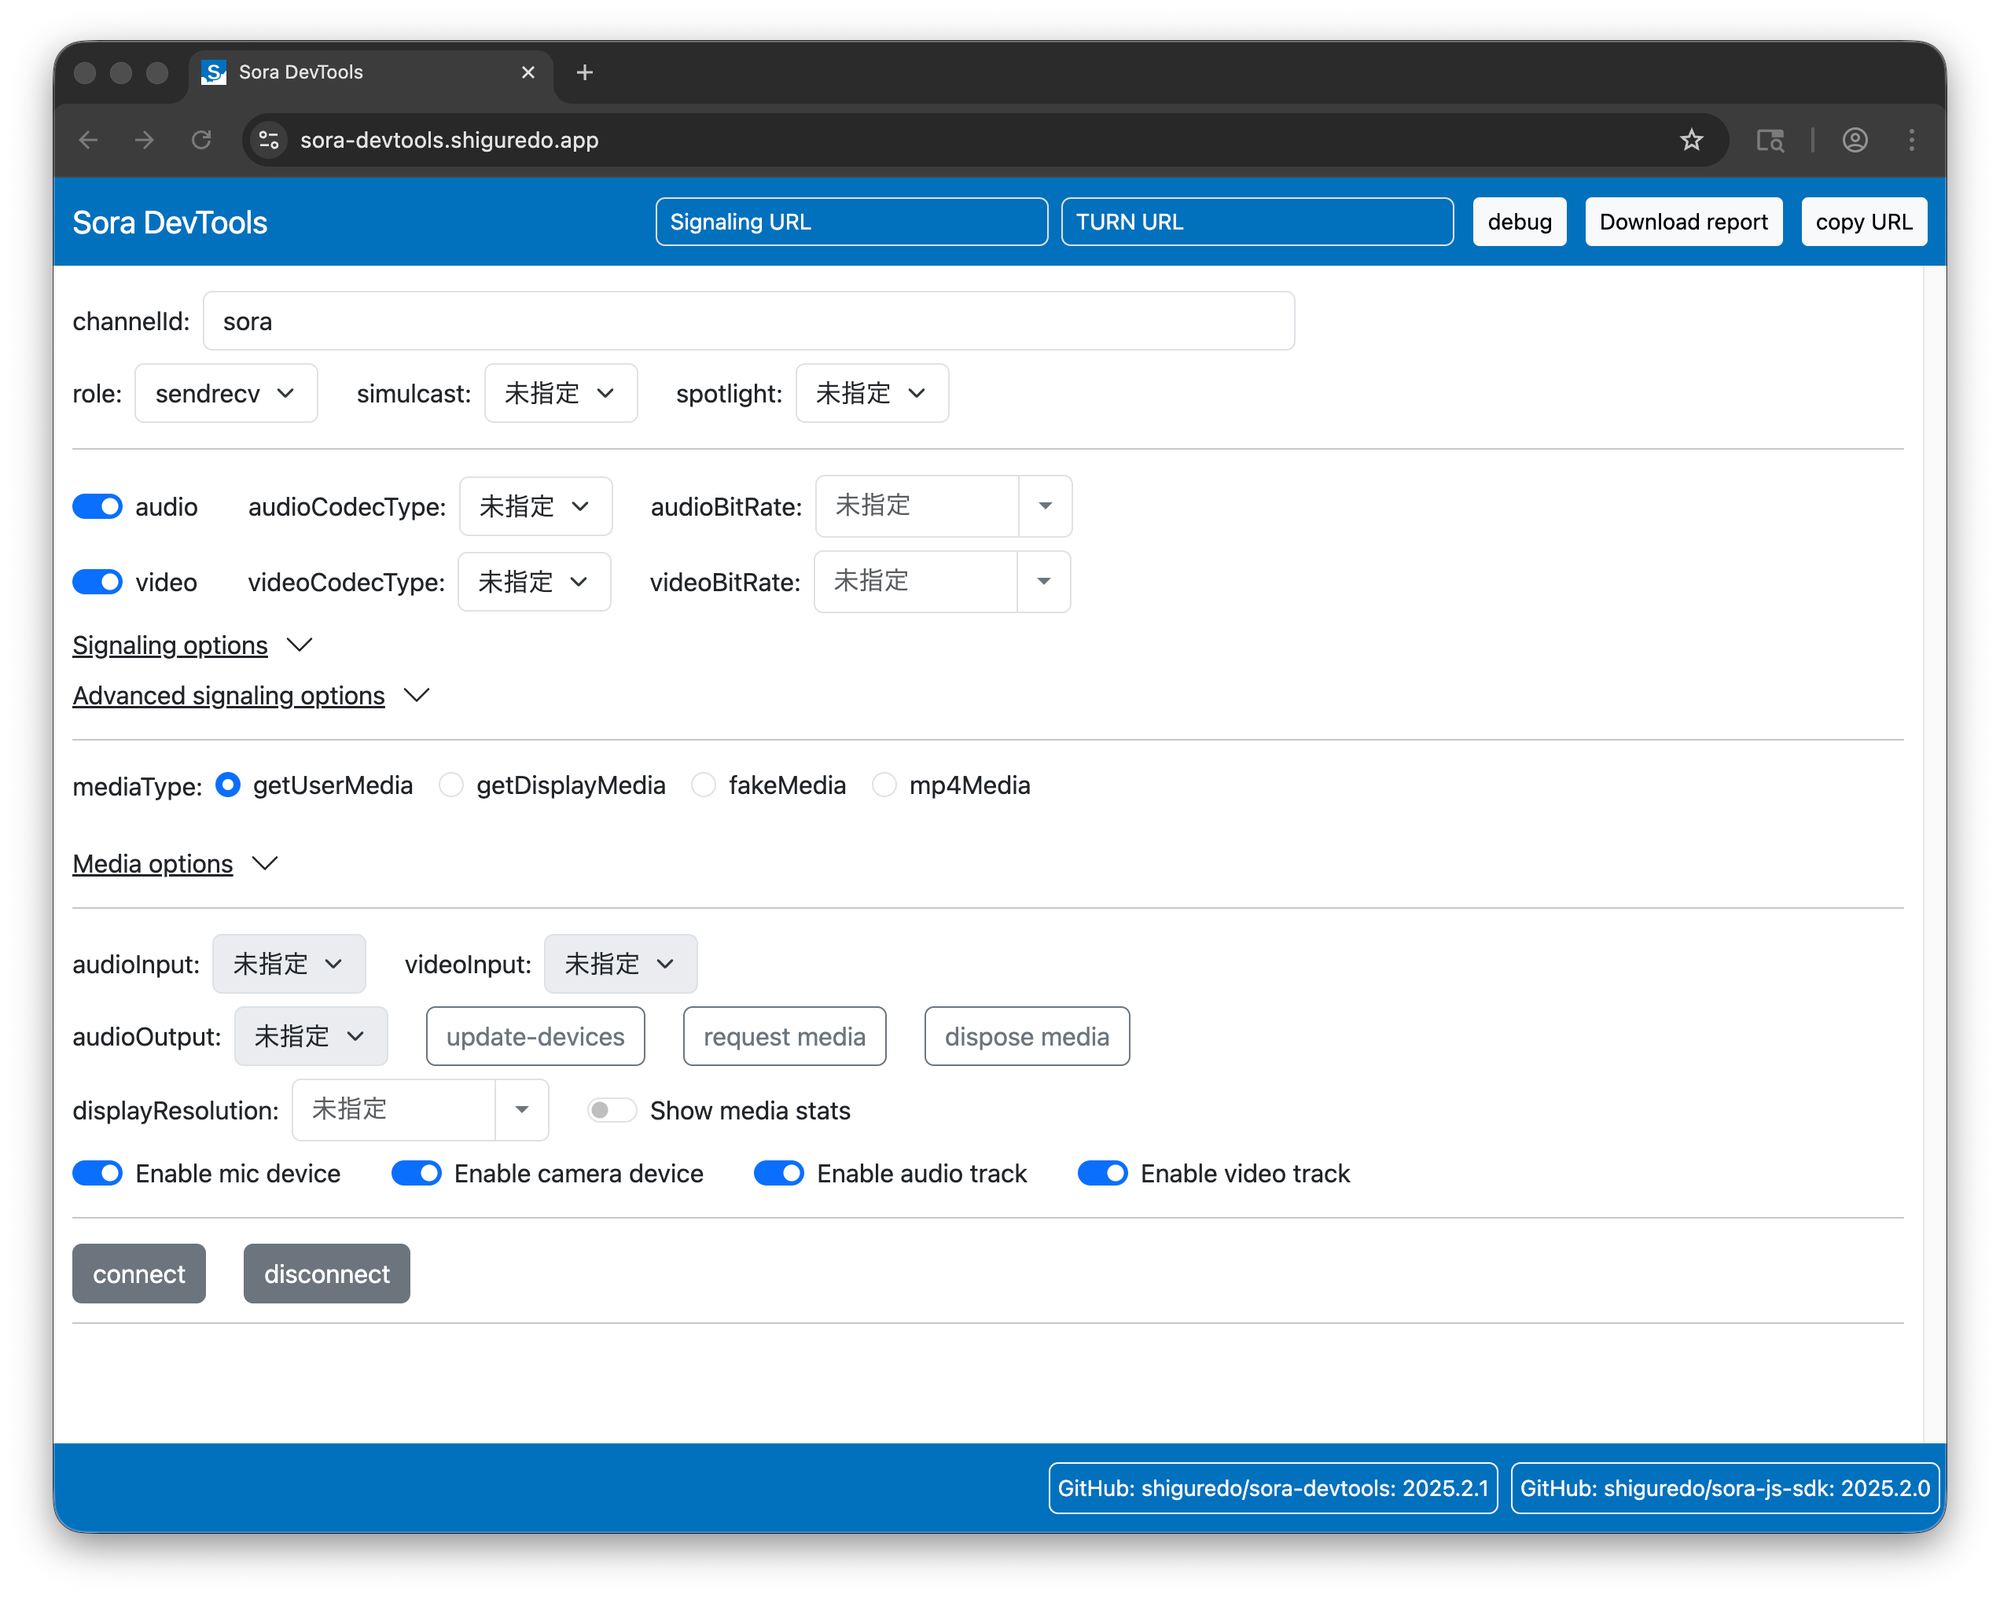
Task: Open the role sendrecv dropdown
Action: (226, 393)
